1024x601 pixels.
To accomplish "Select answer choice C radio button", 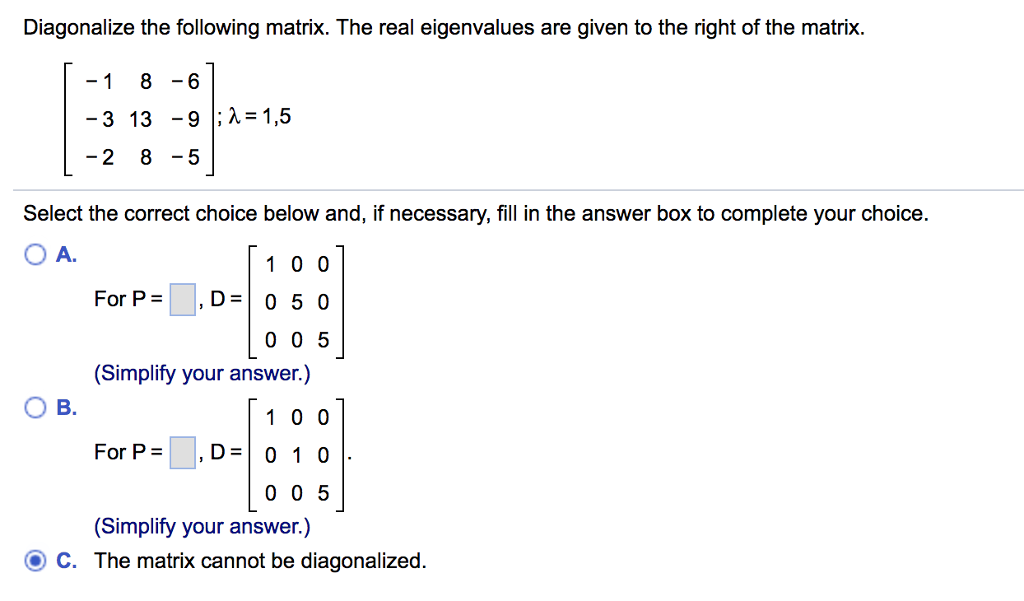I will point(33,560).
